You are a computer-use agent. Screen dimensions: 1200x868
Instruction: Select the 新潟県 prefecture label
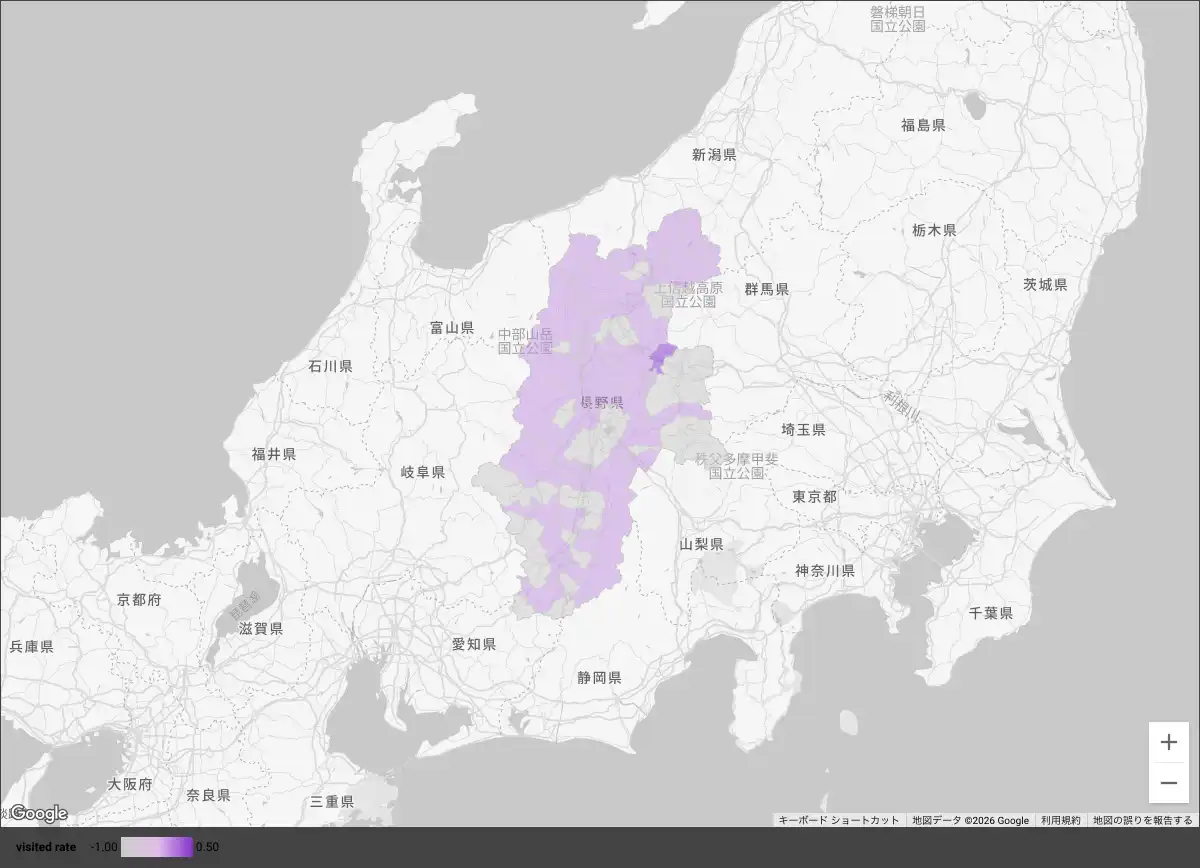(714, 155)
